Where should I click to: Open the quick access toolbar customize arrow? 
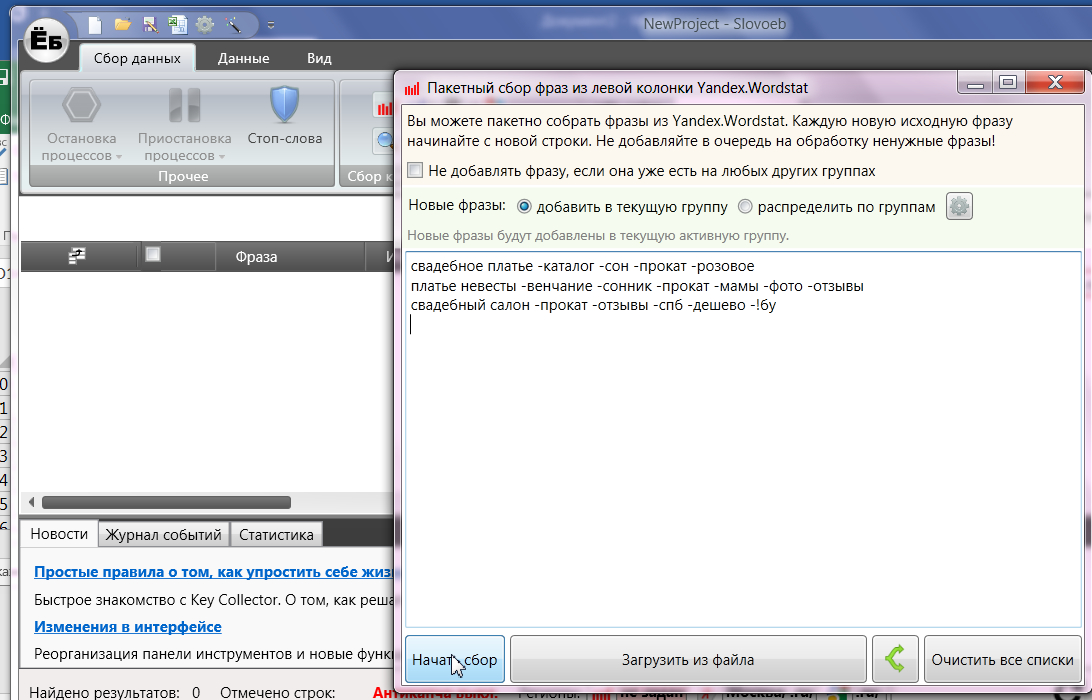pos(271,26)
